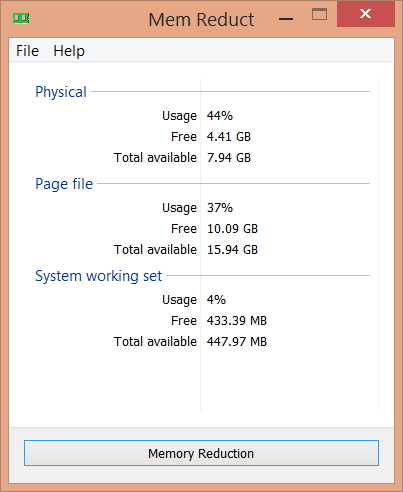Open the File menu
The width and height of the screenshot is (403, 492).
pos(27,51)
